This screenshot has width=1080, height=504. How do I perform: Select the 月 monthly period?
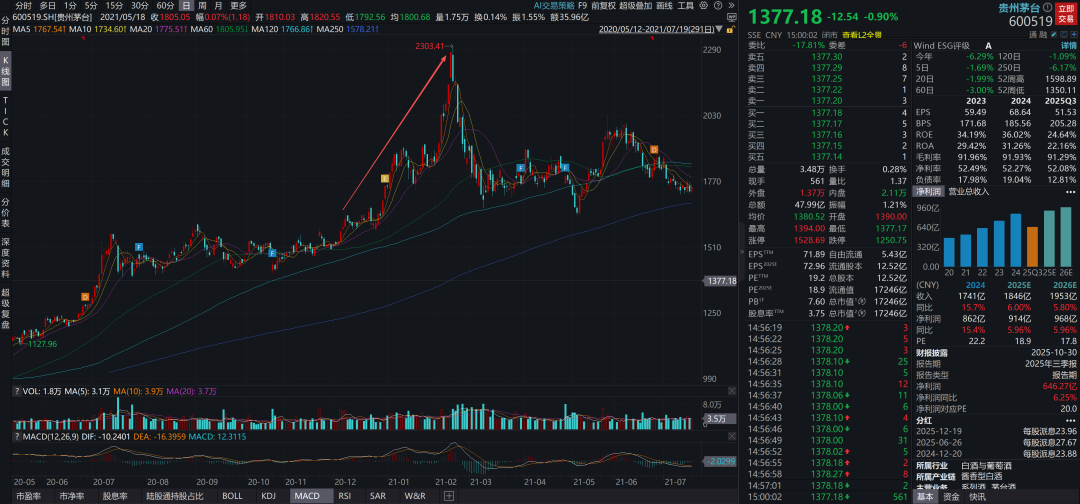coord(218,6)
